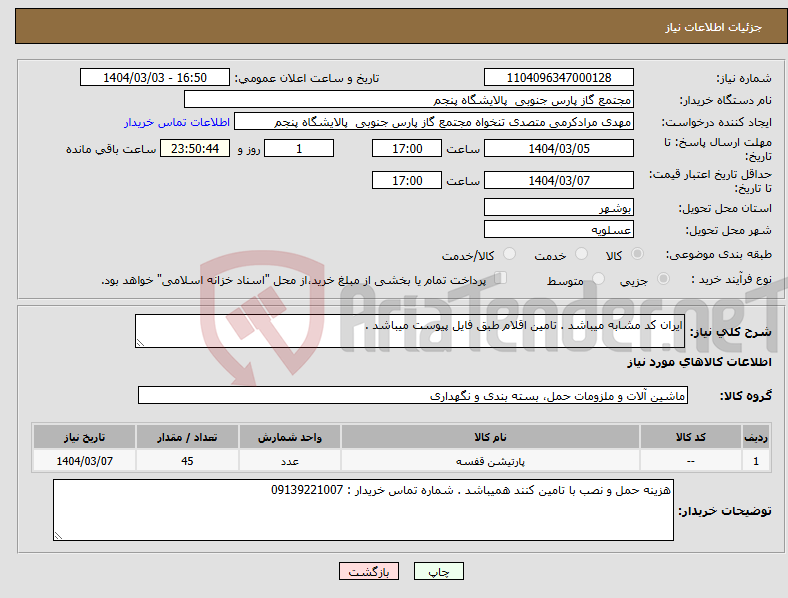Click the کد کالا column header
788x598 pixels.
pos(691,437)
